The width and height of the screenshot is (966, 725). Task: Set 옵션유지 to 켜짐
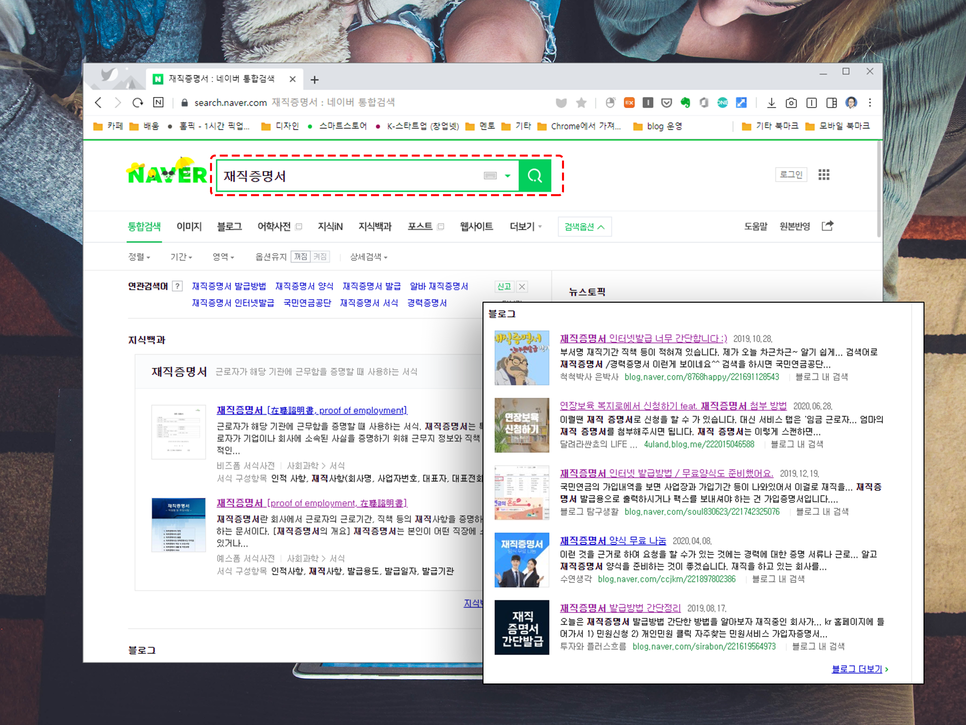pyautogui.click(x=320, y=257)
